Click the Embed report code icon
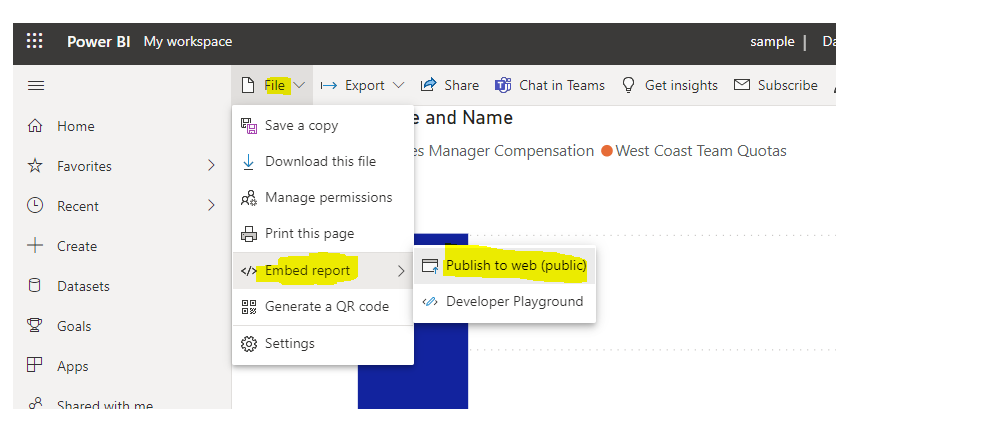Screen dimensions: 995x427 point(249,271)
